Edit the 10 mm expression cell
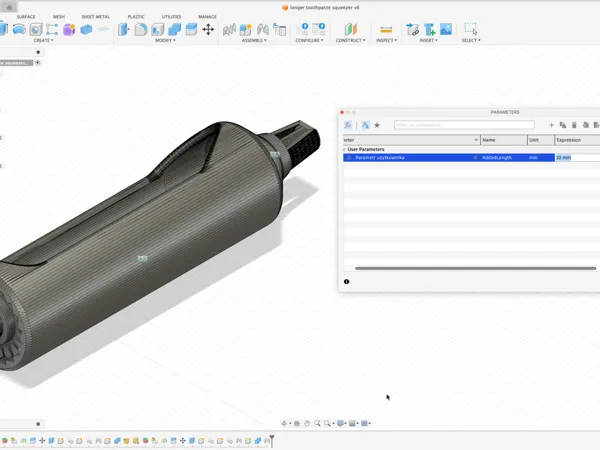Image resolution: width=600 pixels, height=450 pixels. (577, 158)
